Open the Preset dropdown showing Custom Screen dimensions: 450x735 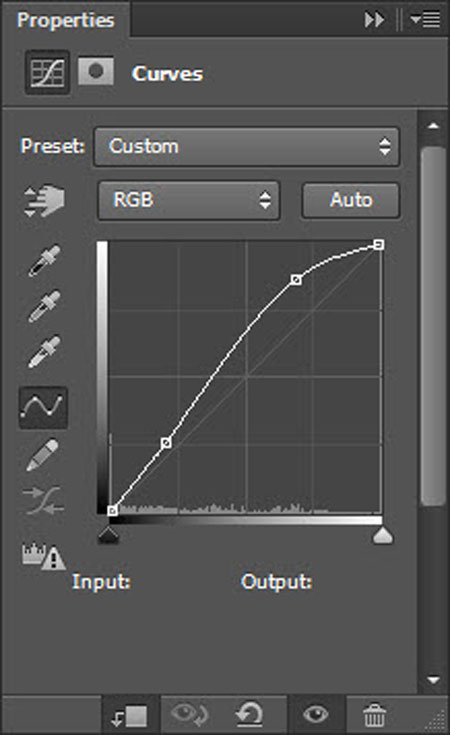[247, 147]
